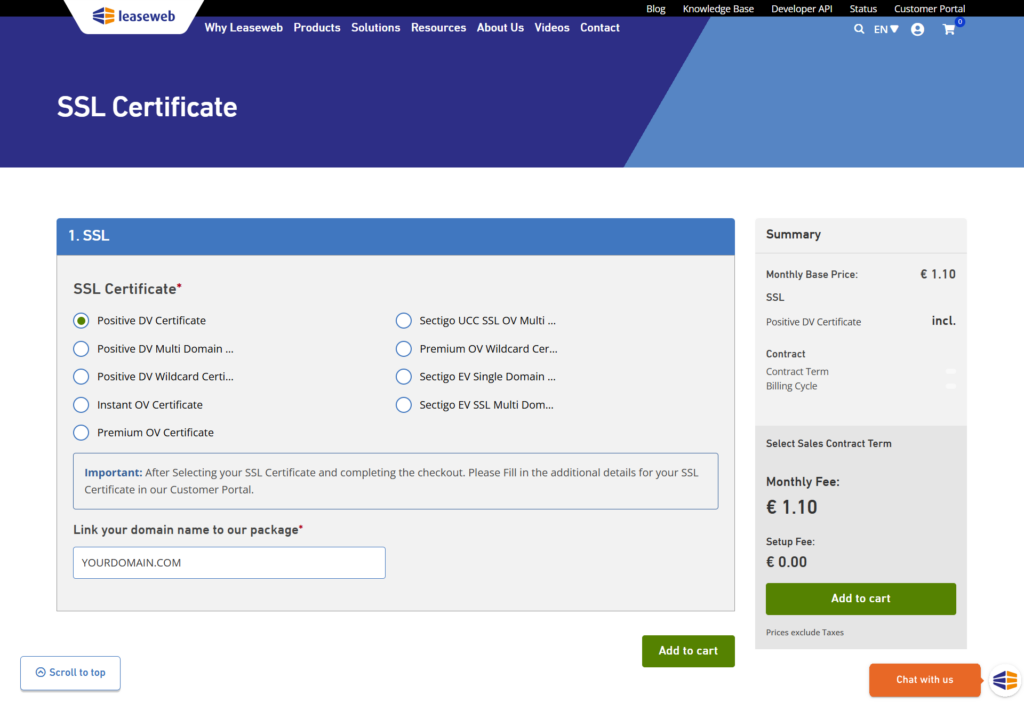
Task: Click Add to cart below SSL form
Action: pos(688,651)
